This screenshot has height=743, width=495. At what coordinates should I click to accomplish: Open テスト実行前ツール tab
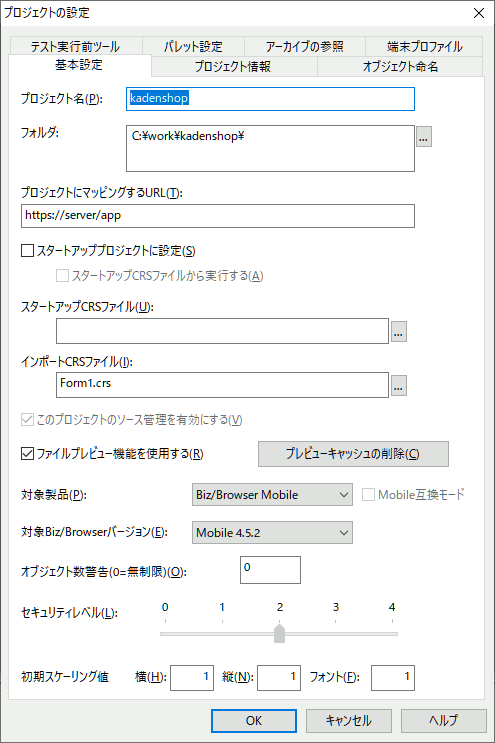tap(76, 46)
